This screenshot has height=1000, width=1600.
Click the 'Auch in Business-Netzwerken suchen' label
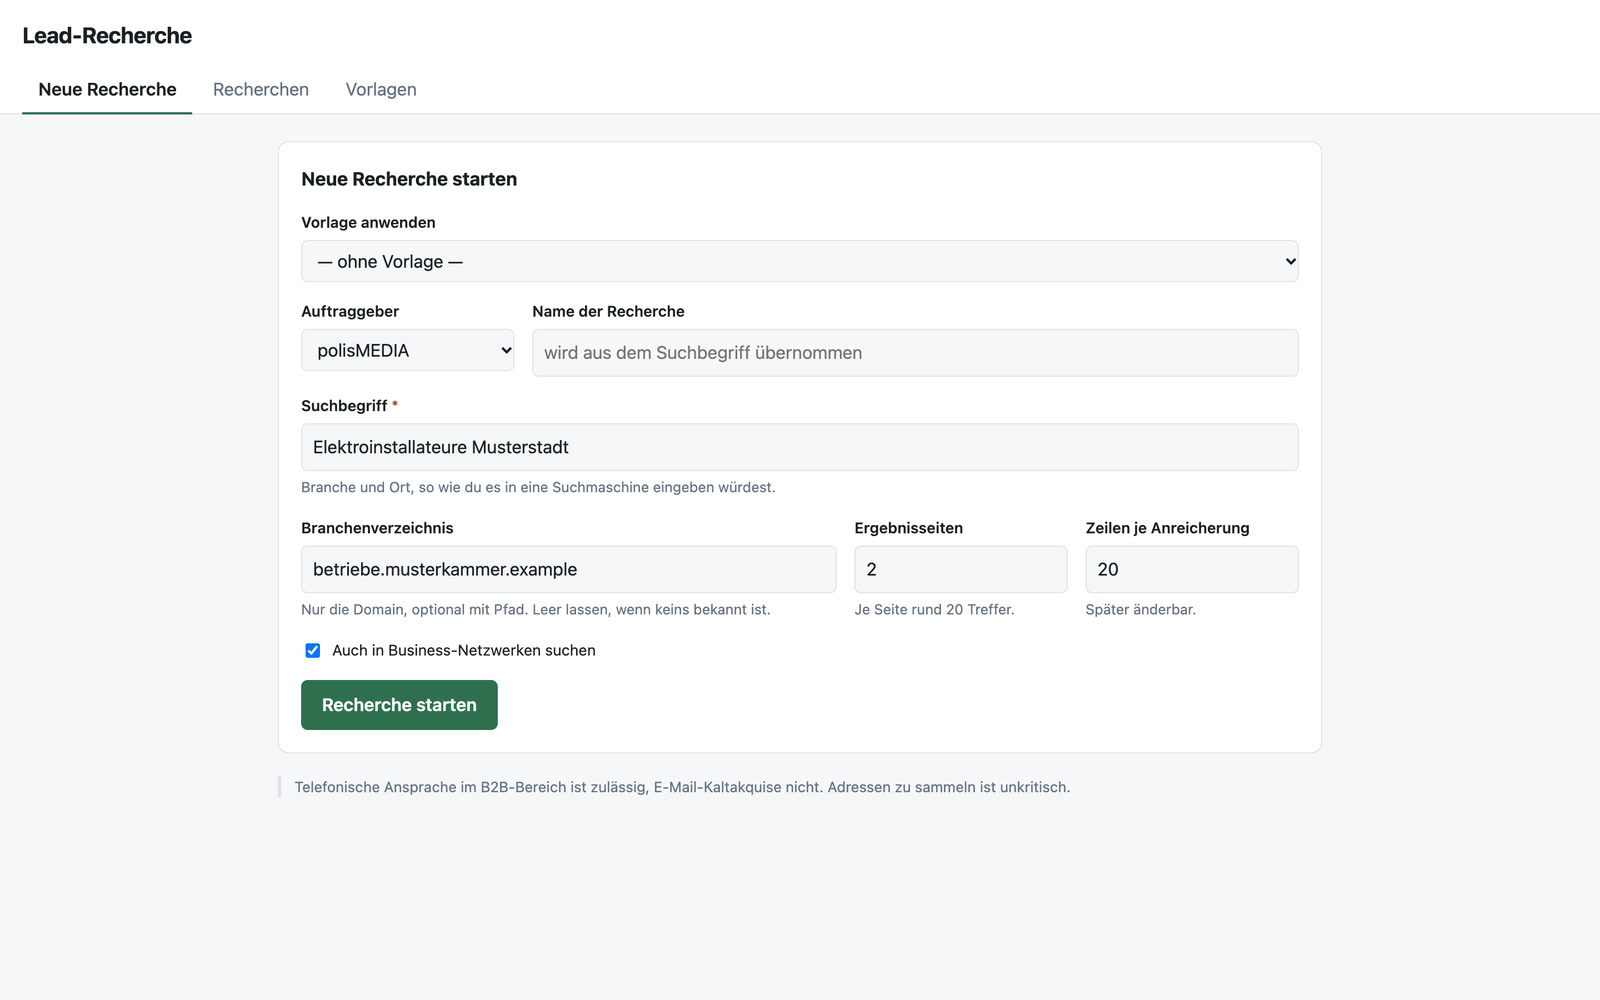[x=464, y=650]
